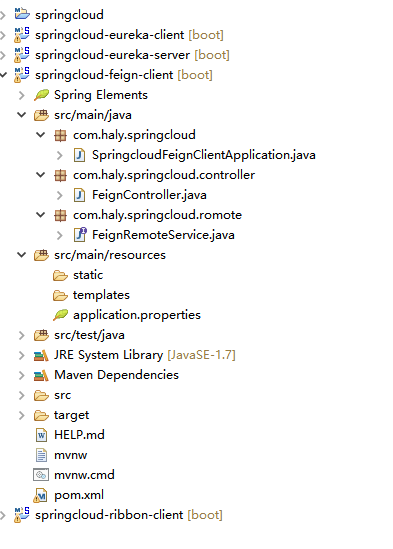Select the pom.xml file name
393x549 pixels.
point(79,495)
